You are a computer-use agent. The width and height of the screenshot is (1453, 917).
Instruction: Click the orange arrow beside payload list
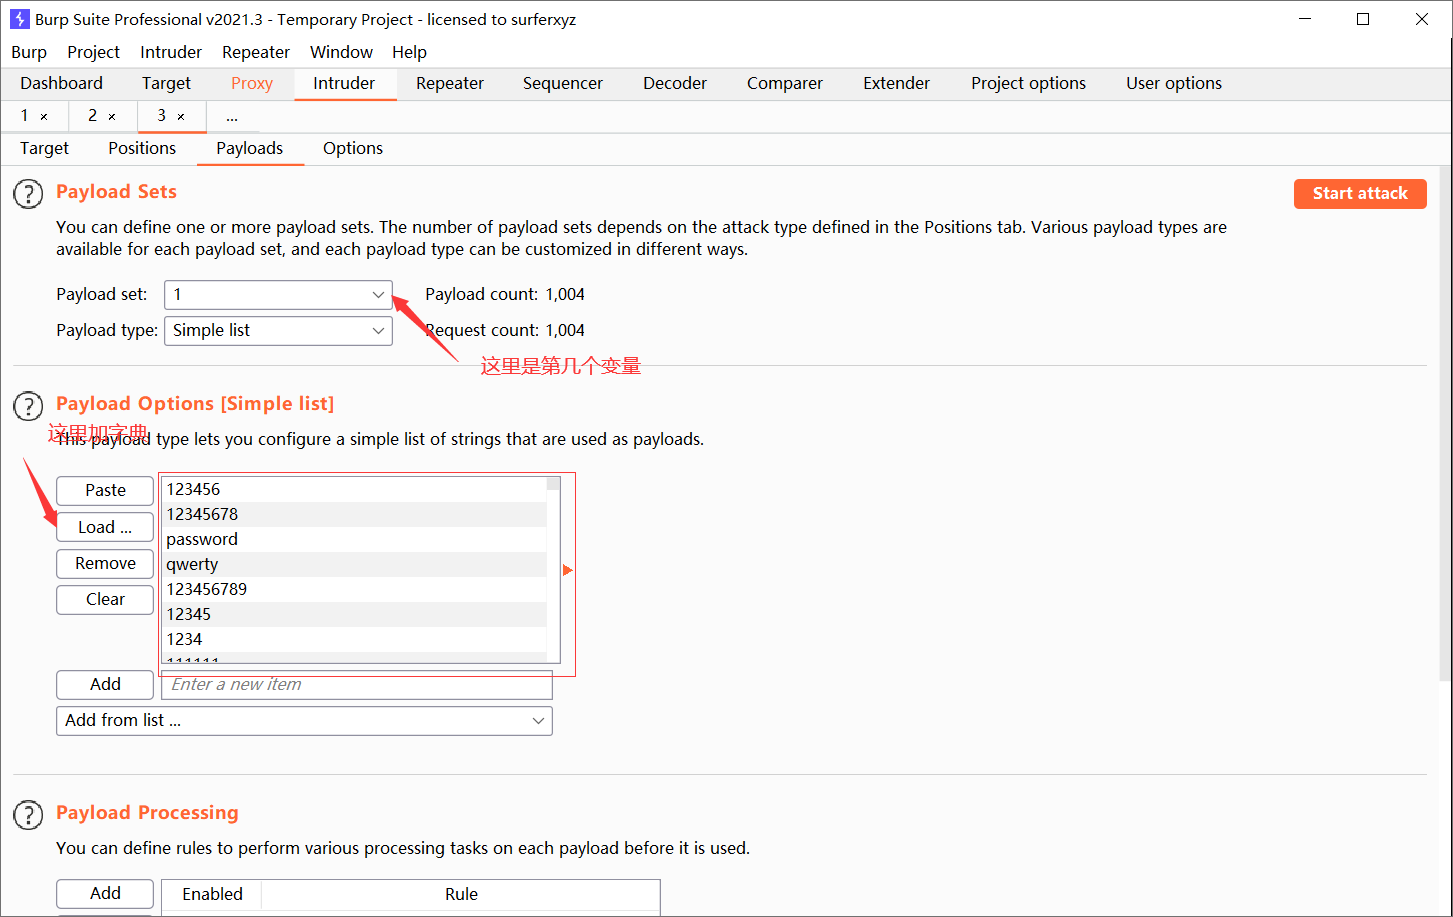coord(568,570)
